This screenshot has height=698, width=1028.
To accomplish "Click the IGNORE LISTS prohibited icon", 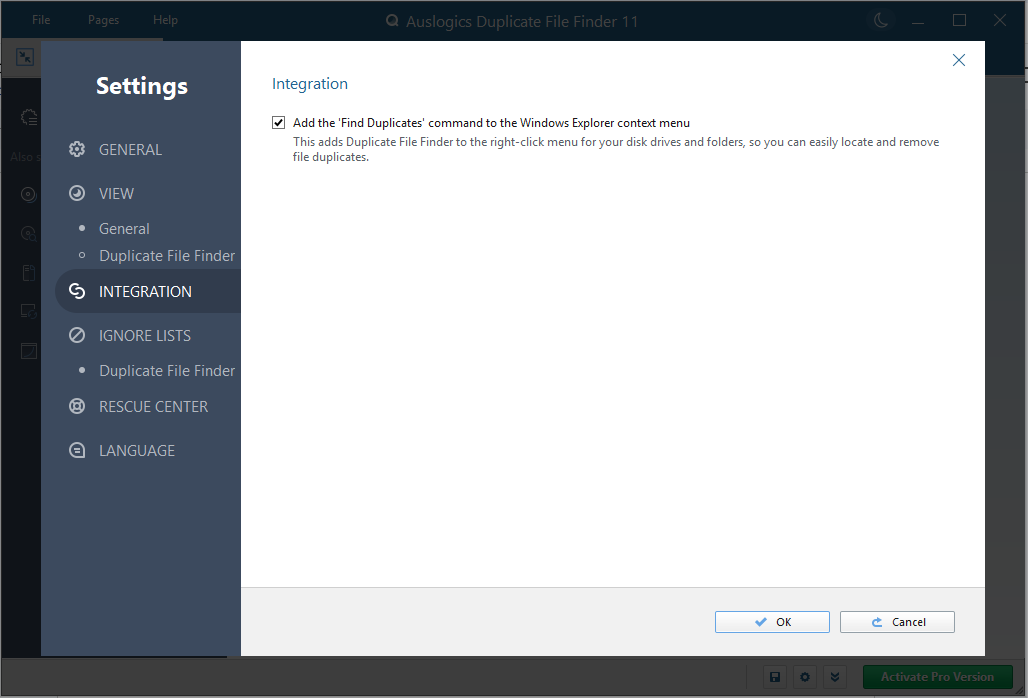I will [x=77, y=336].
